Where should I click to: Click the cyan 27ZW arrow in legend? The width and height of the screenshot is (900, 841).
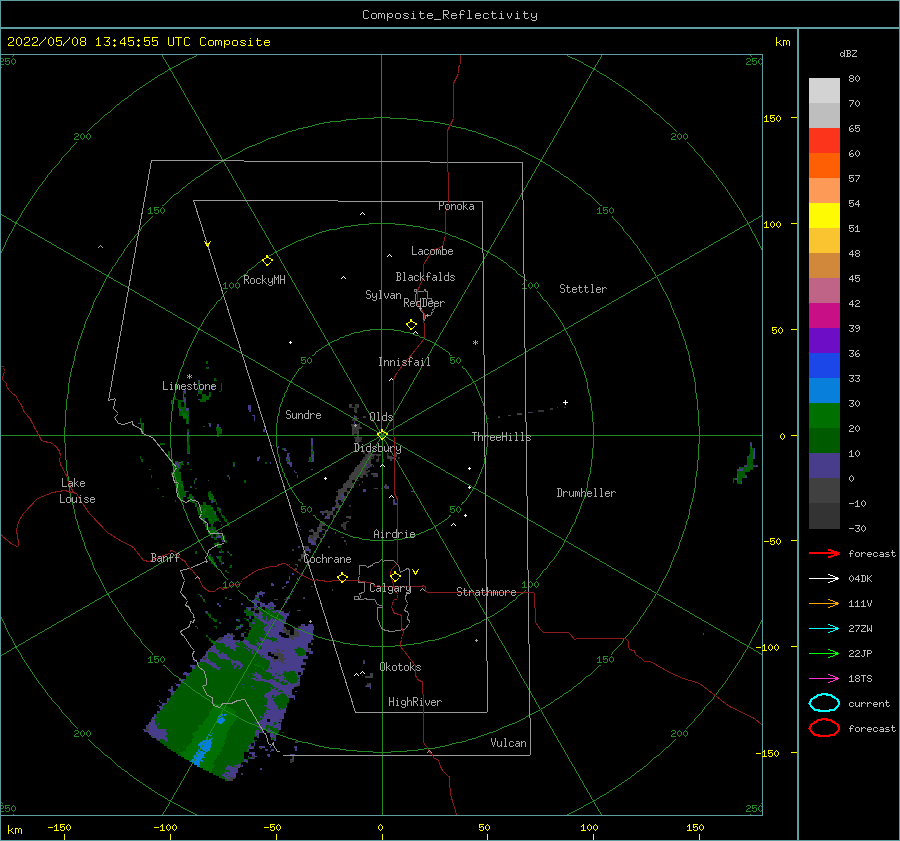pos(824,629)
